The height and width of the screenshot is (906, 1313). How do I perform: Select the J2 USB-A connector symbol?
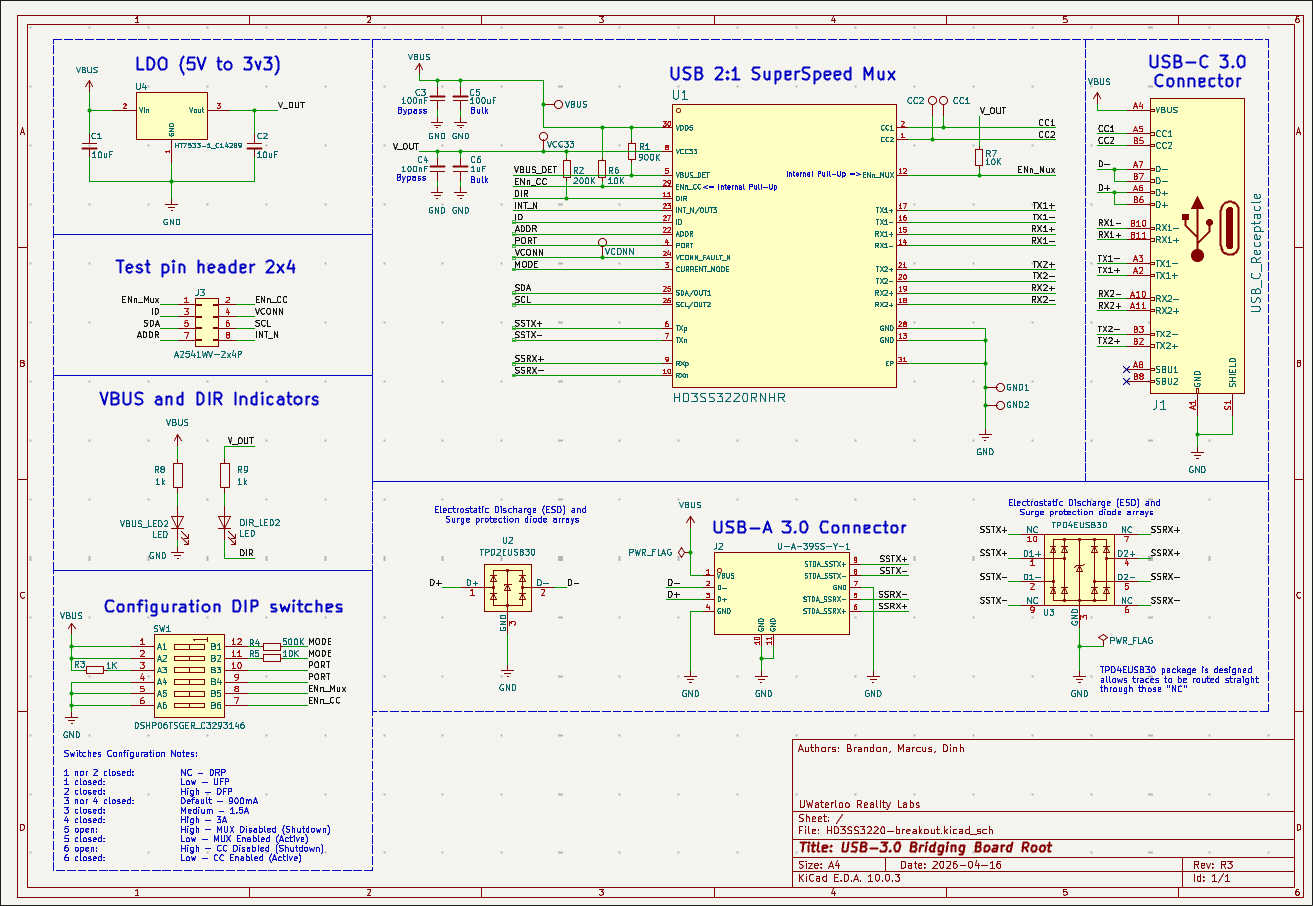(x=781, y=594)
